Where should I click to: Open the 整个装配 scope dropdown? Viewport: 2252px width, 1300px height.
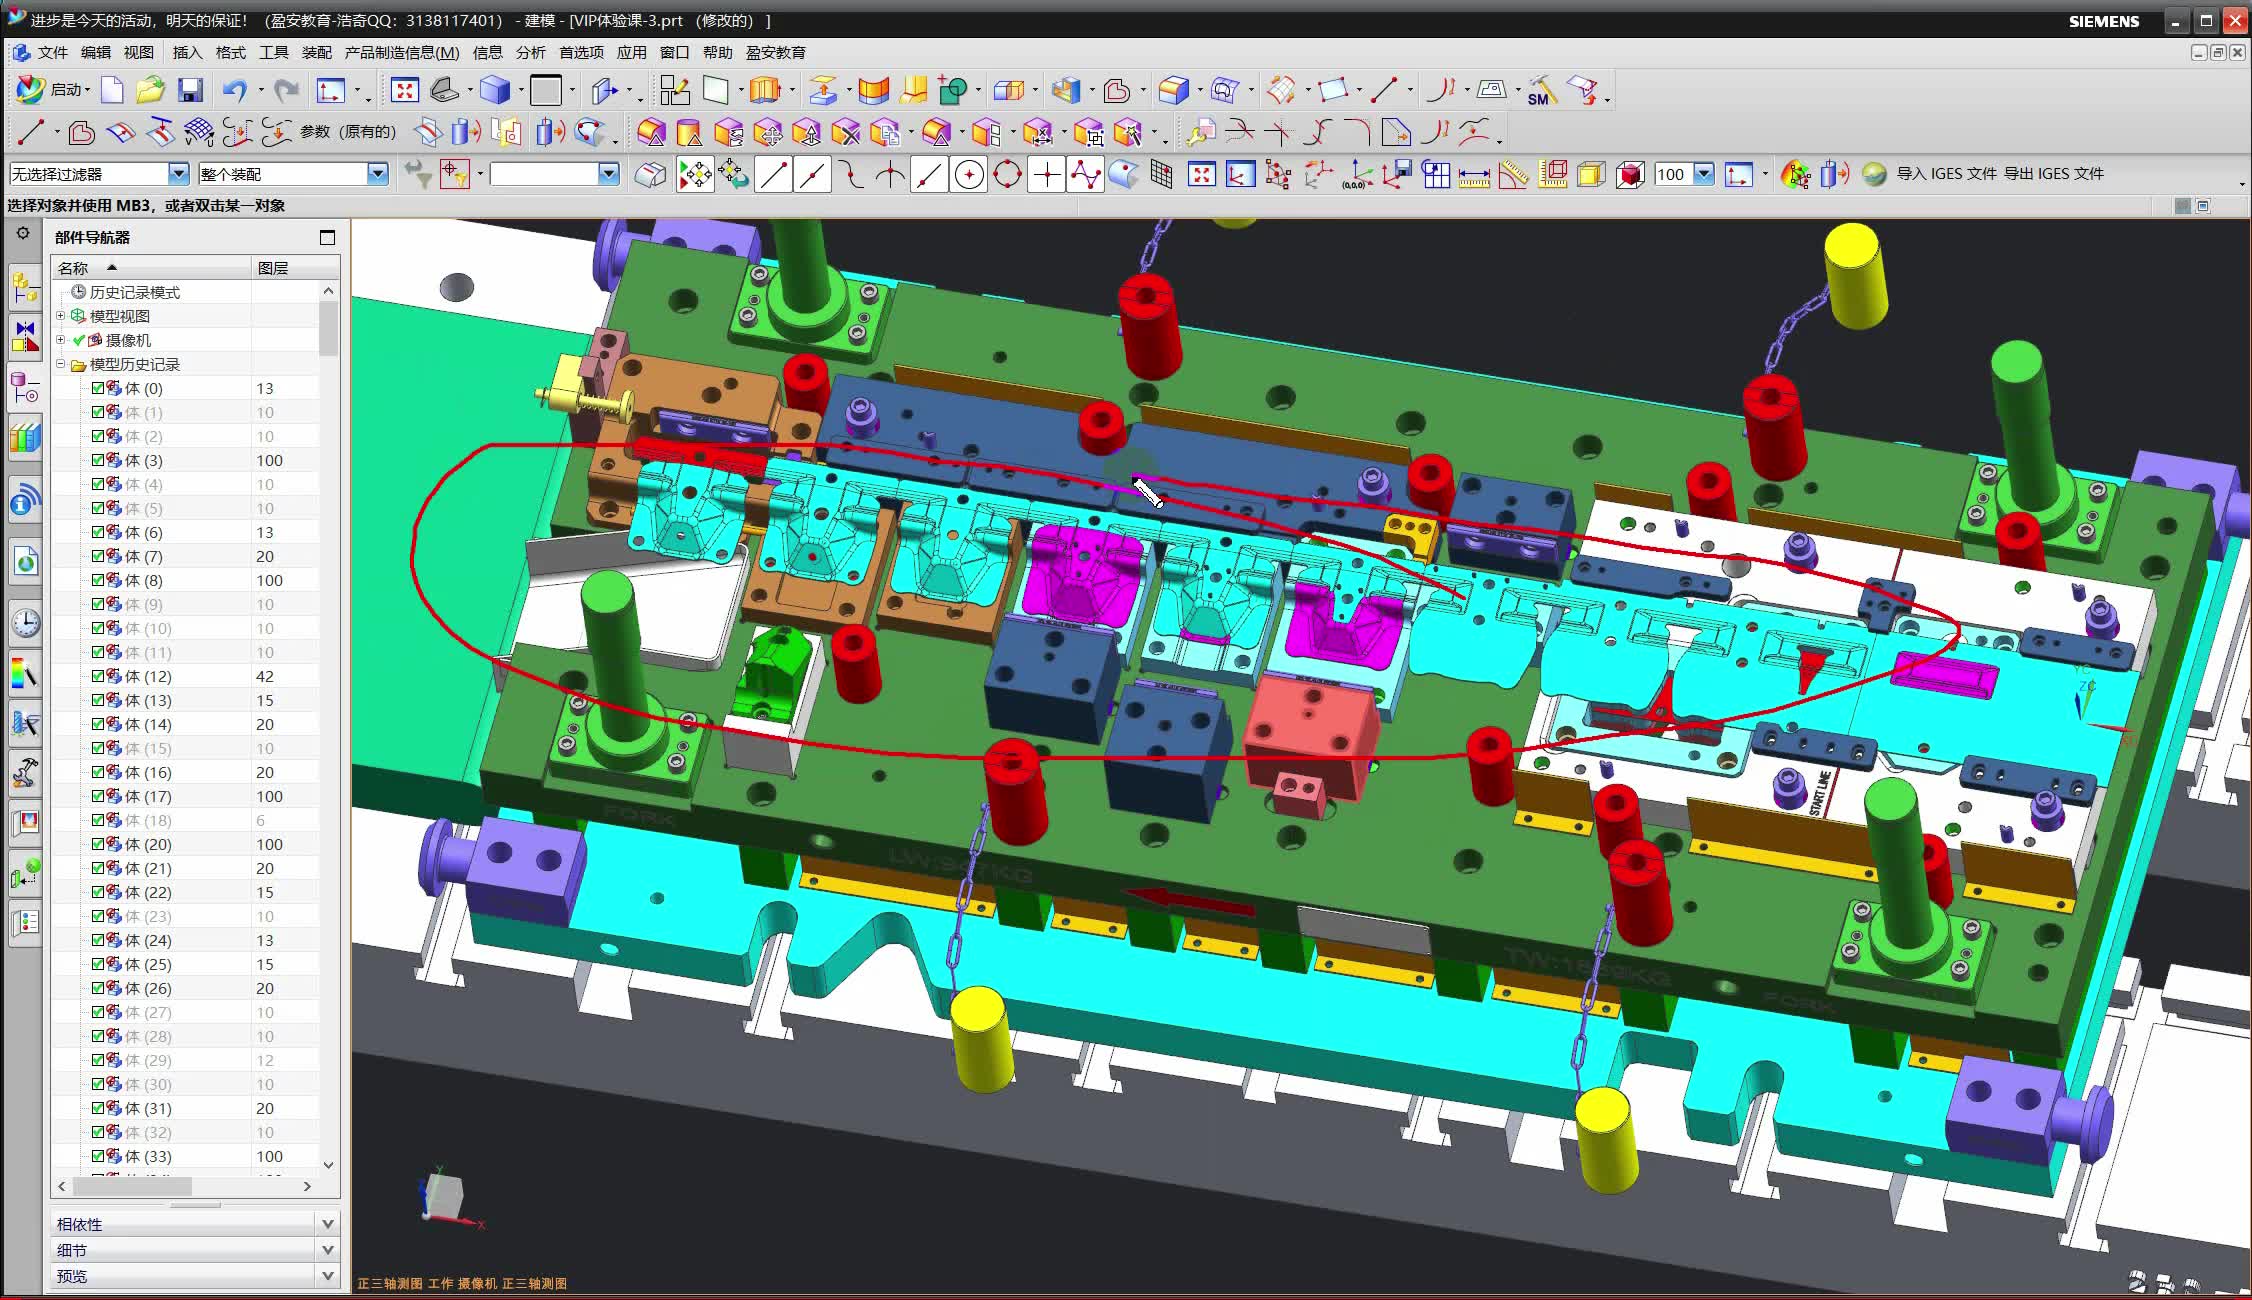click(377, 174)
